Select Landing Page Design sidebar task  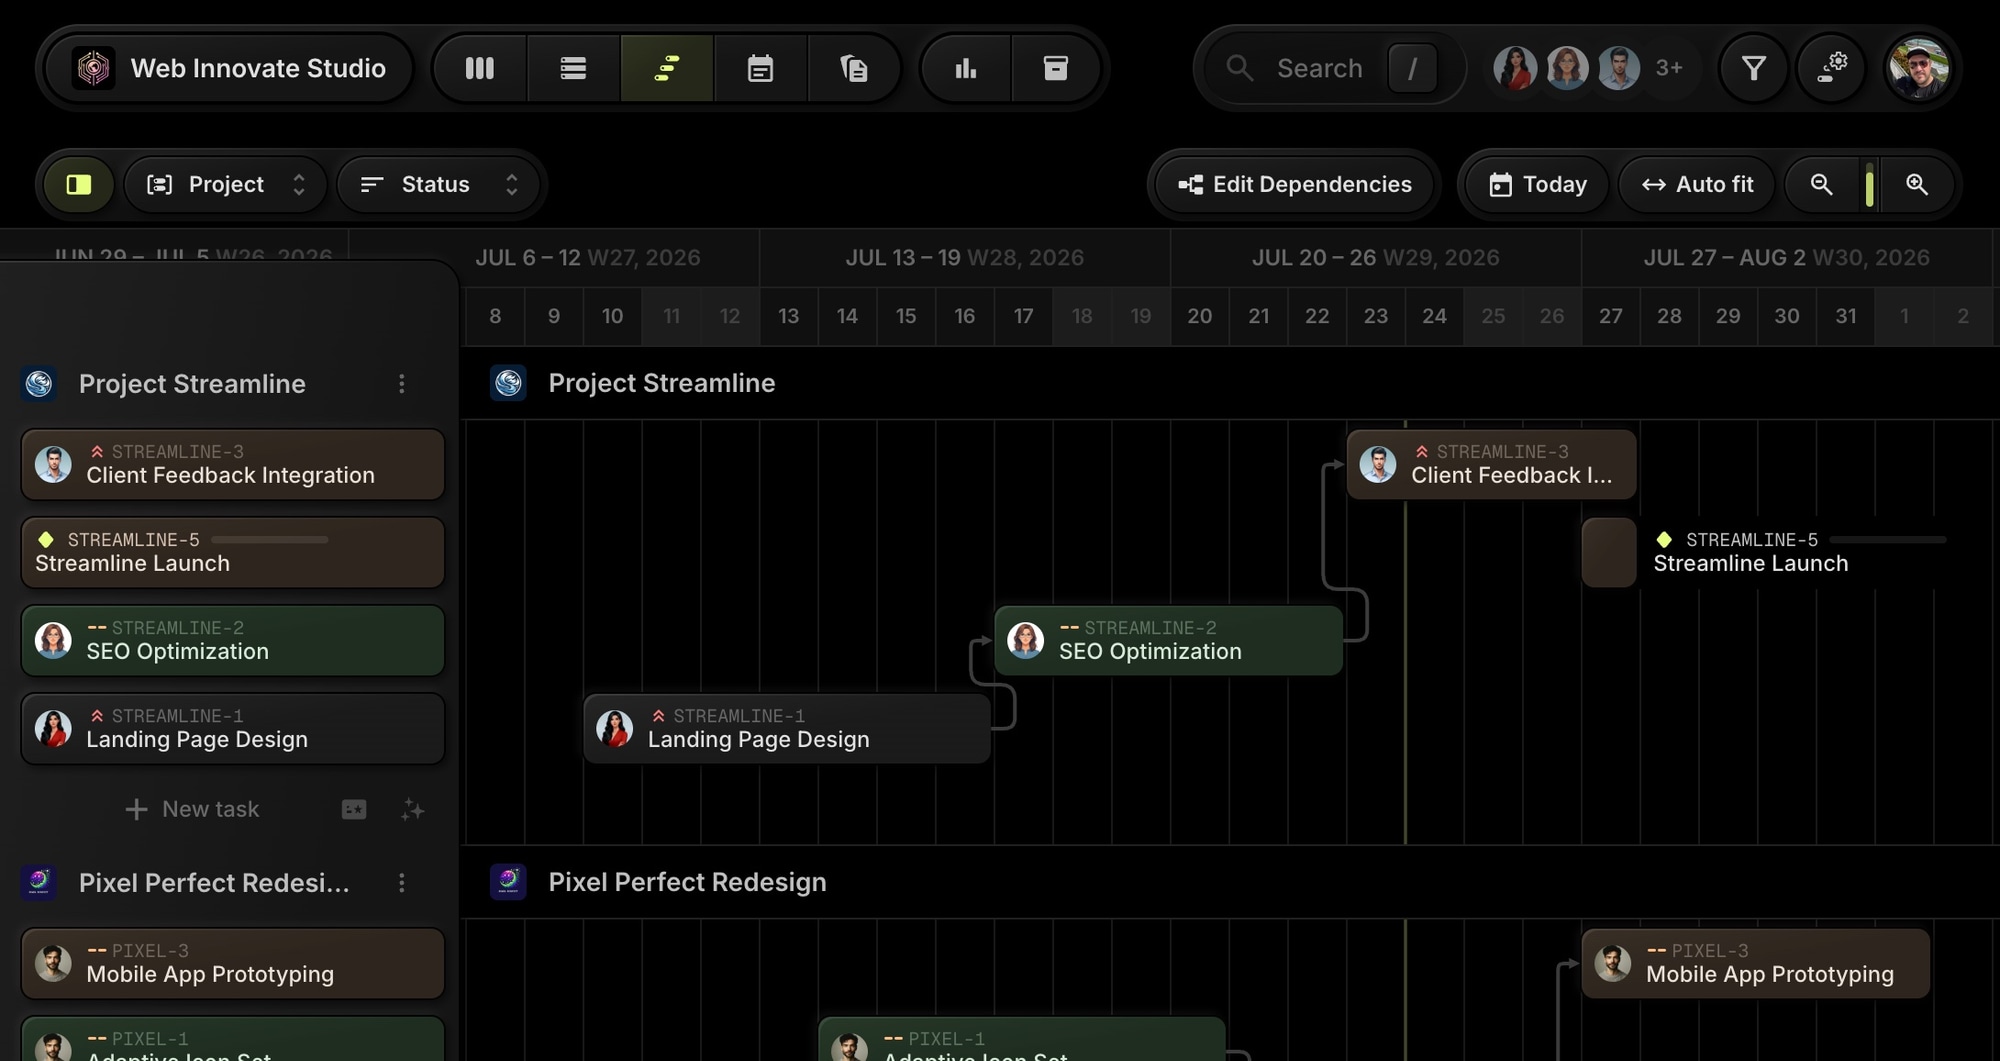(x=232, y=728)
